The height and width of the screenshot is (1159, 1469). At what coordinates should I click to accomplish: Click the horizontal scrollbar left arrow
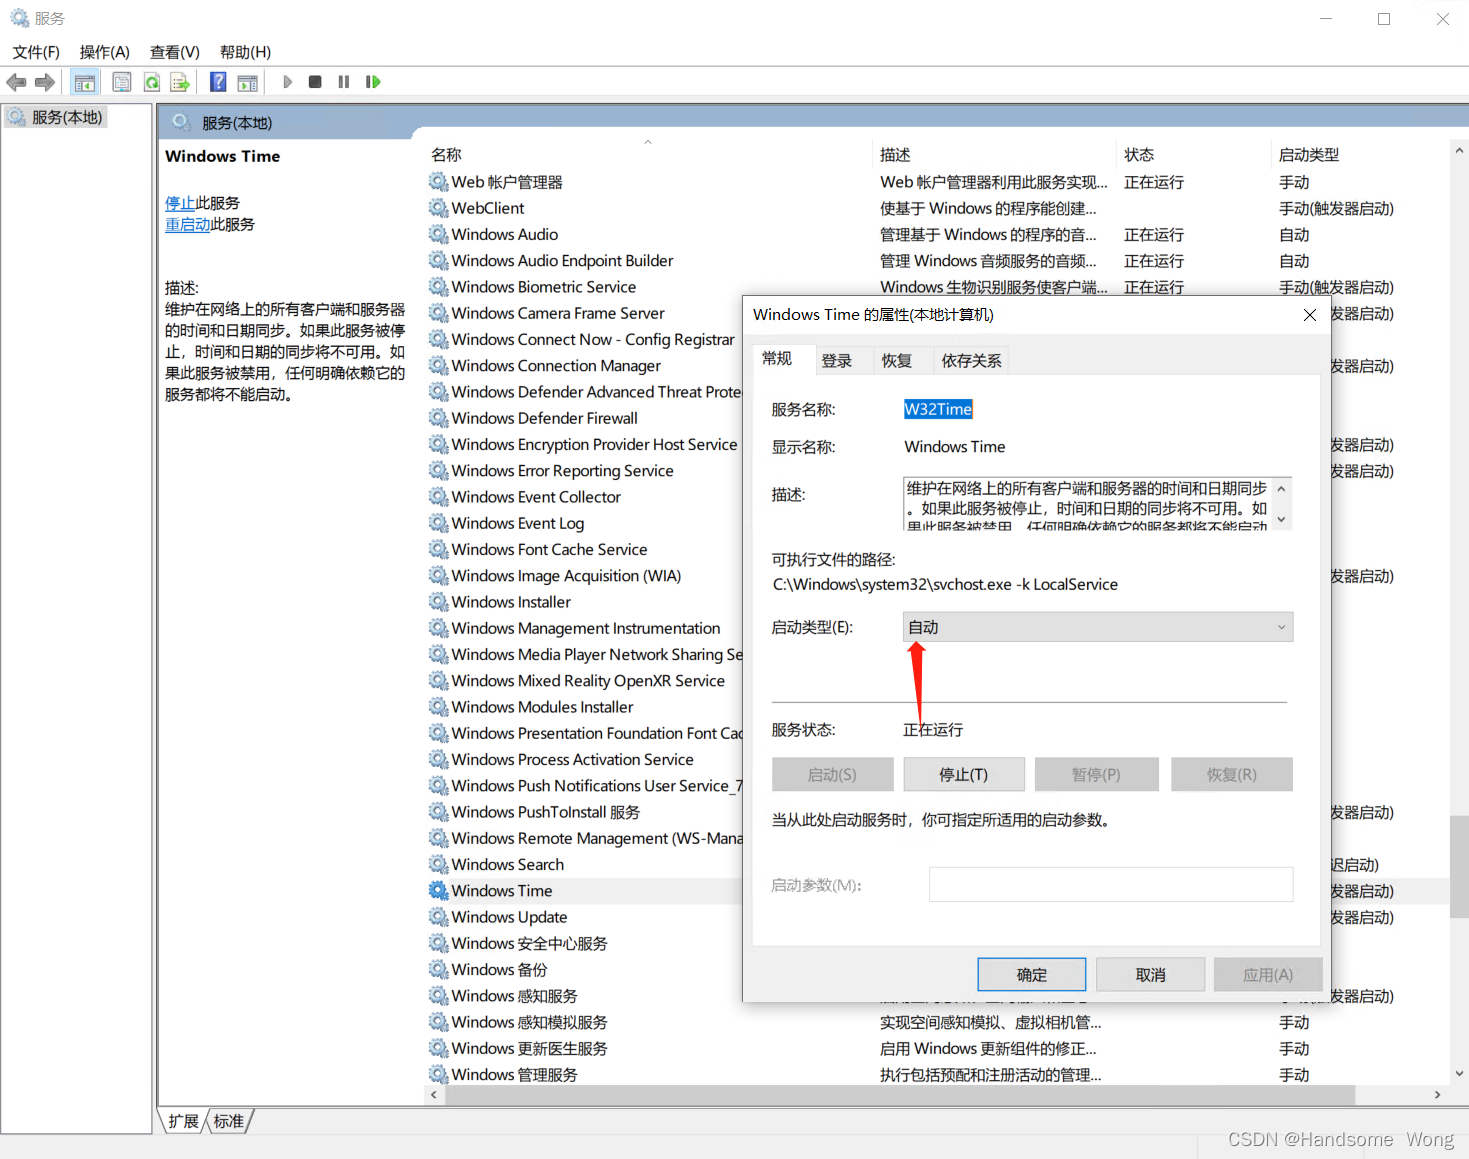(433, 1095)
